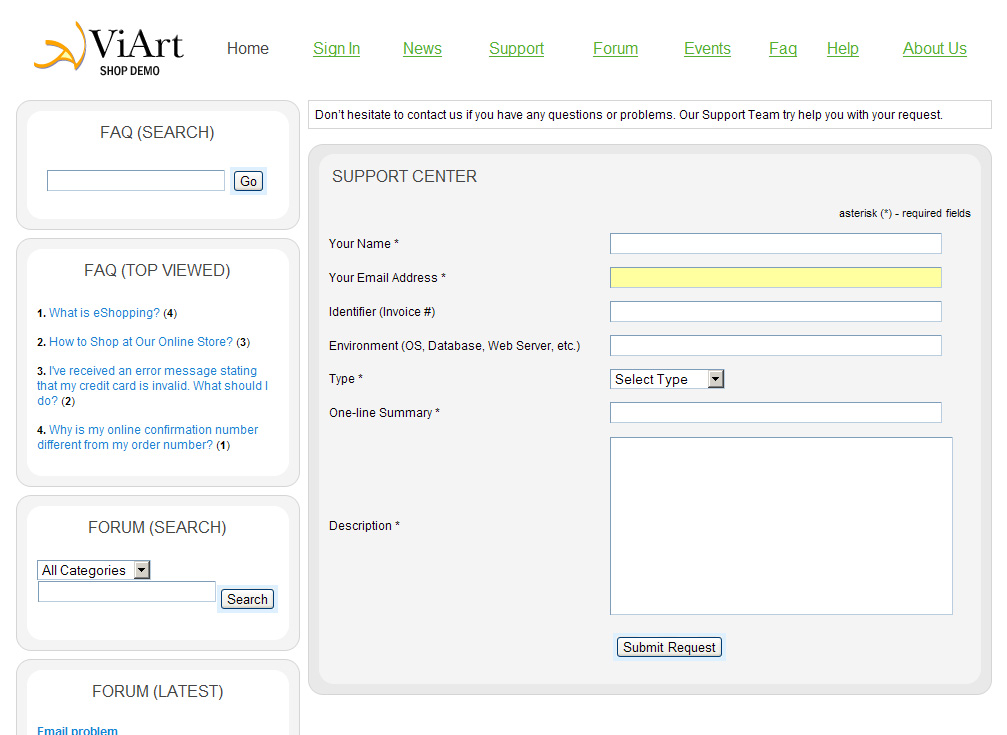
Task: Click the 'FAQ (SEARCH)' heading
Action: pos(157,132)
